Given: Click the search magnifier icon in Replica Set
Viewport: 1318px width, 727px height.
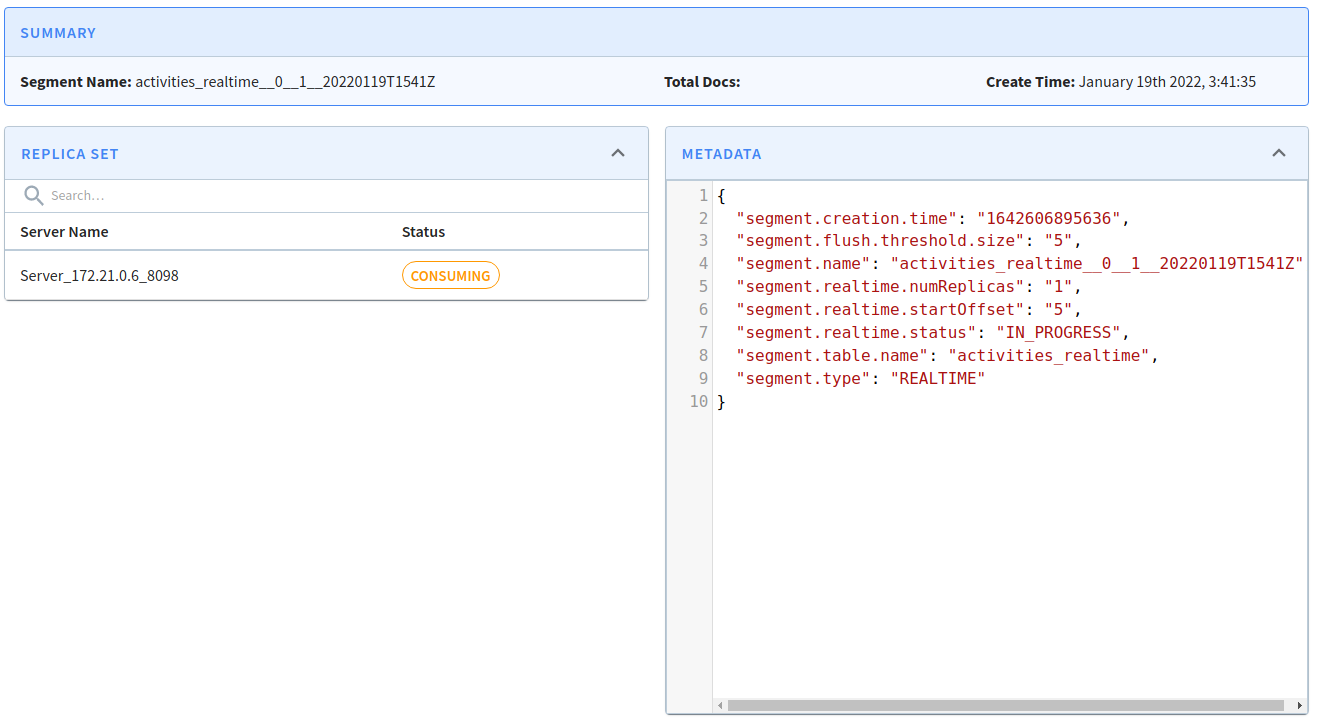Looking at the screenshot, I should click(x=33, y=194).
